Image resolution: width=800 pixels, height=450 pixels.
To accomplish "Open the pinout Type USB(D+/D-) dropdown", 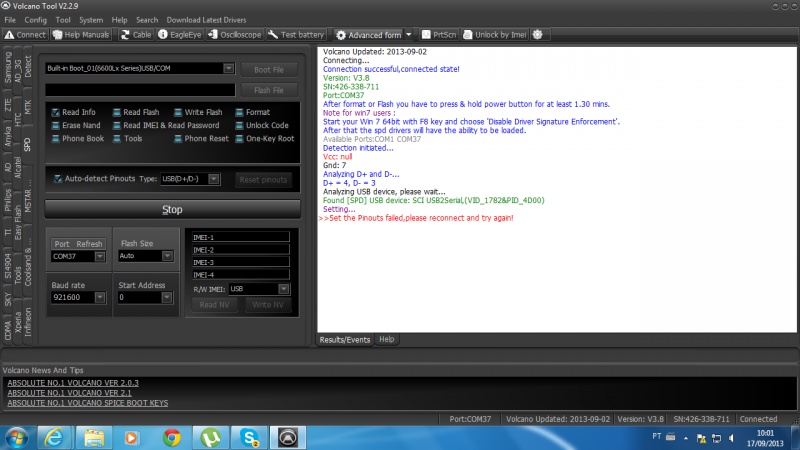I will (x=214, y=179).
